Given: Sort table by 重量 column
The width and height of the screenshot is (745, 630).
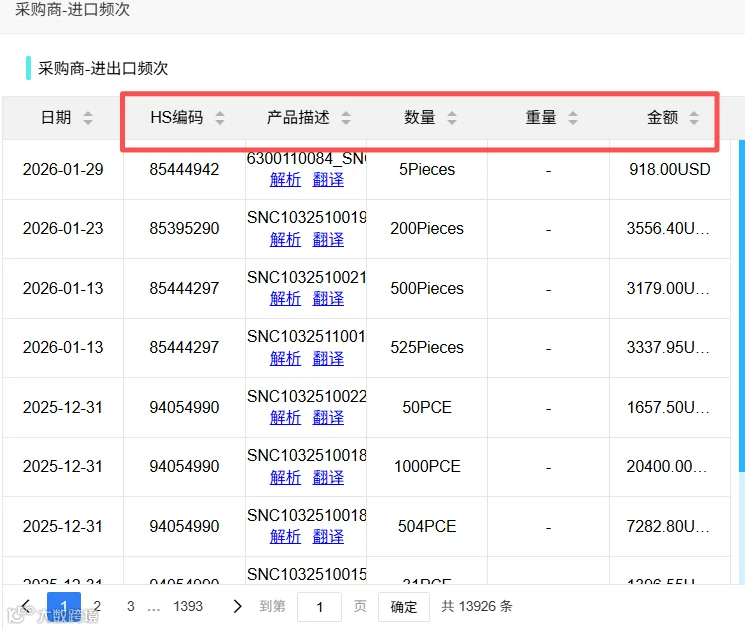Looking at the screenshot, I should click(573, 117).
